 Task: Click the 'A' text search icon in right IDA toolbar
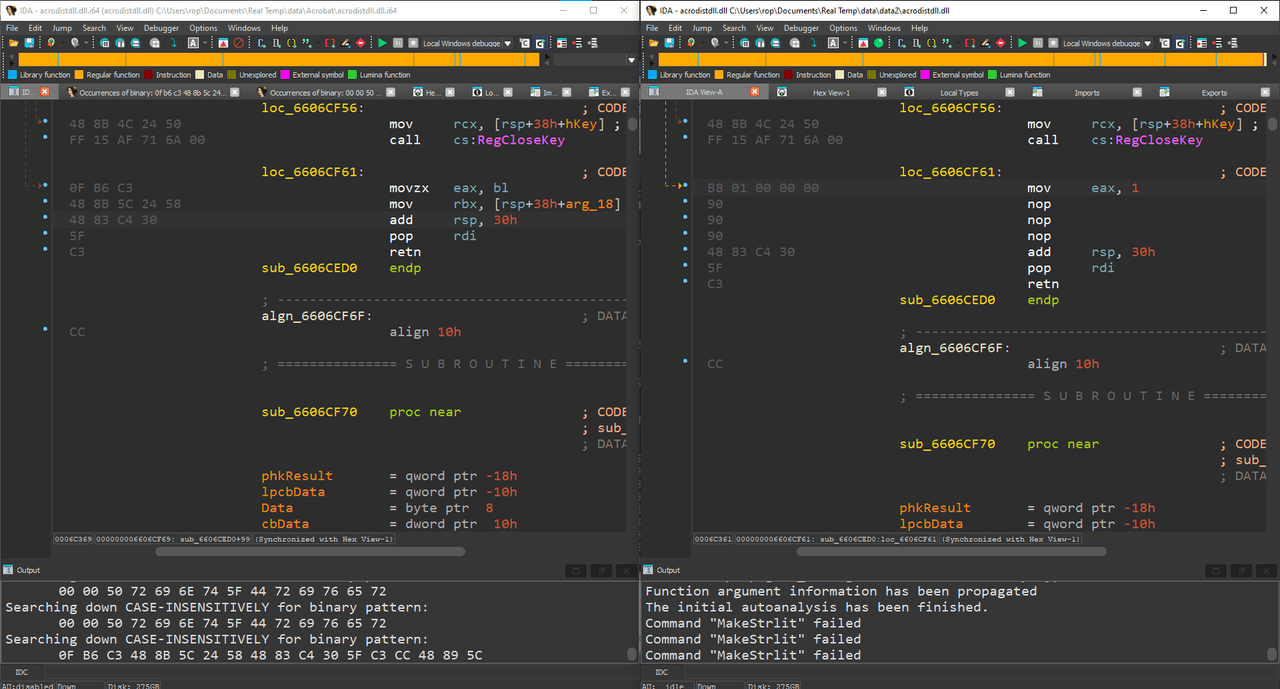833,43
